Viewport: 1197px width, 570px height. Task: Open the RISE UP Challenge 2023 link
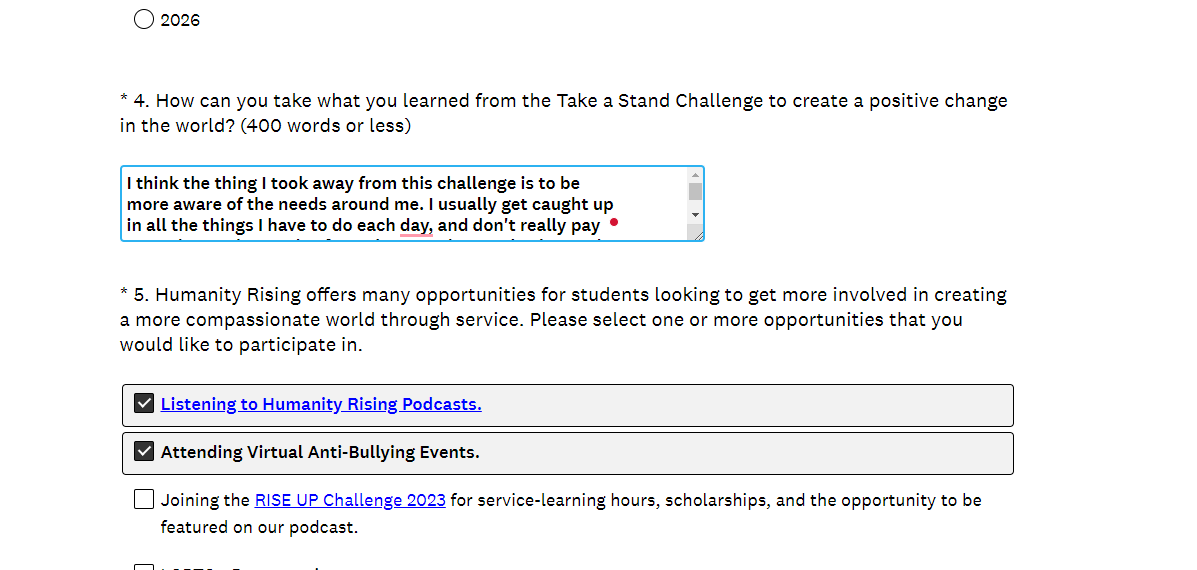pyautogui.click(x=350, y=500)
